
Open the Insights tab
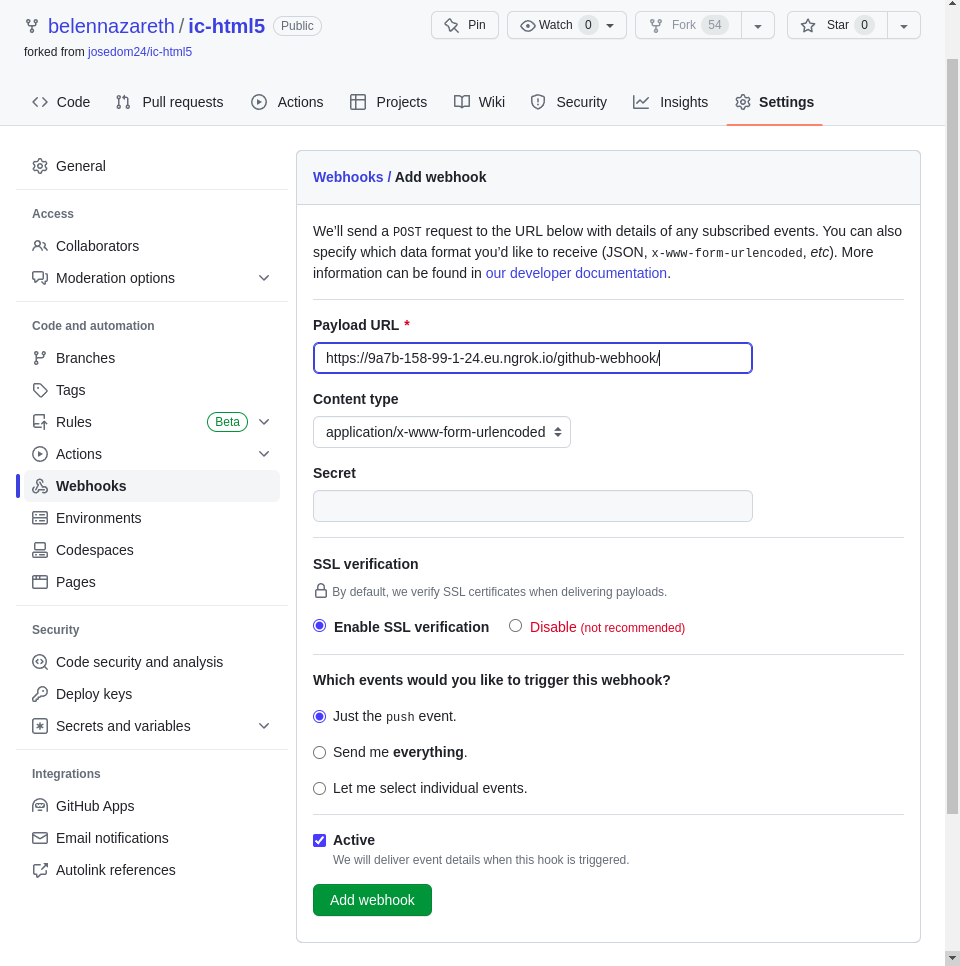tap(670, 102)
